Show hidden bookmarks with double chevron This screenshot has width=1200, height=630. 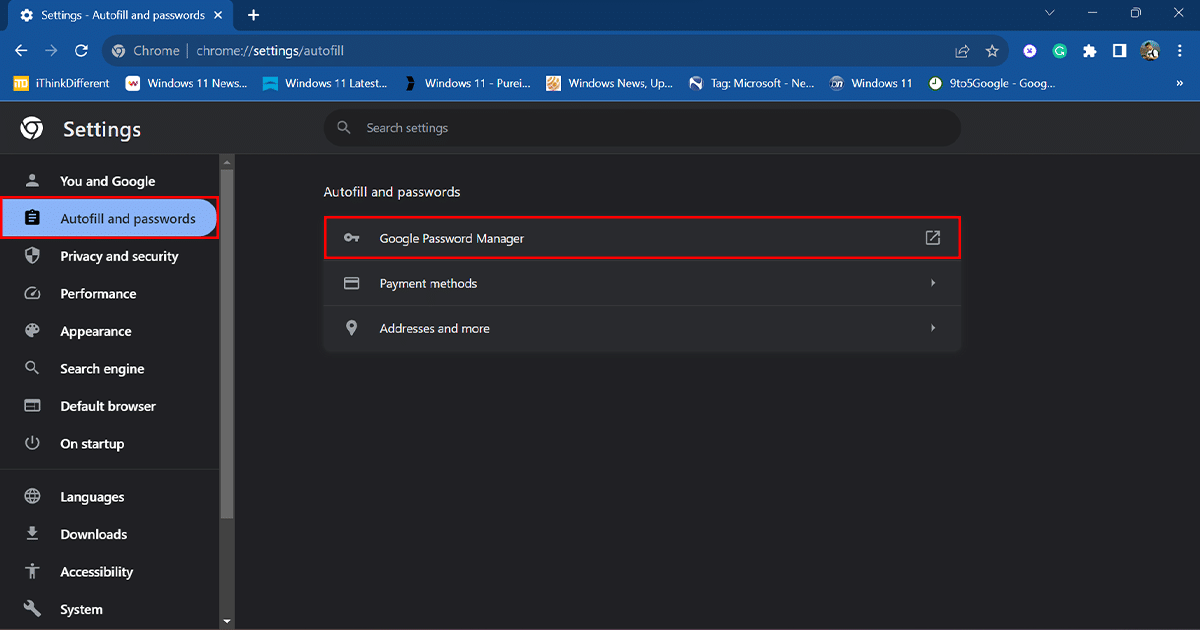click(1180, 84)
